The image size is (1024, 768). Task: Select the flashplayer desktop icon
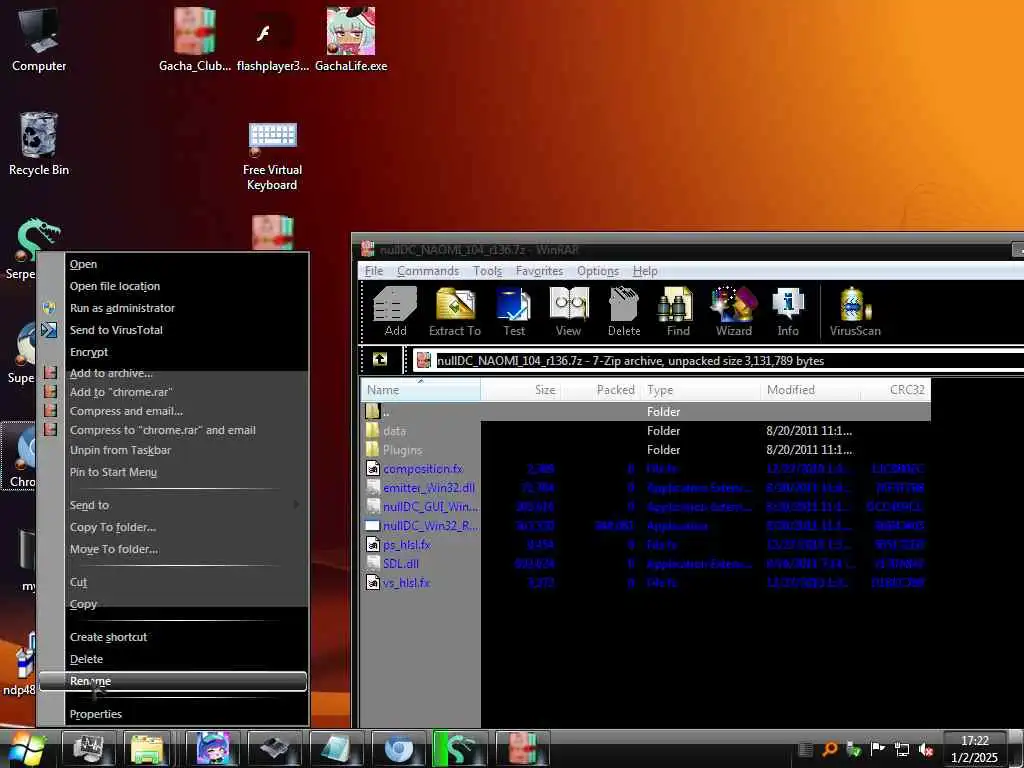[272, 38]
